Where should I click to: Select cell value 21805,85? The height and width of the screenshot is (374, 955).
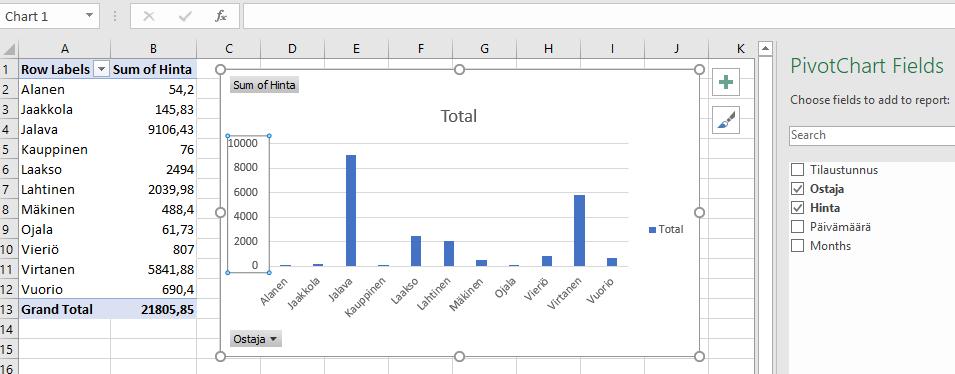point(153,309)
